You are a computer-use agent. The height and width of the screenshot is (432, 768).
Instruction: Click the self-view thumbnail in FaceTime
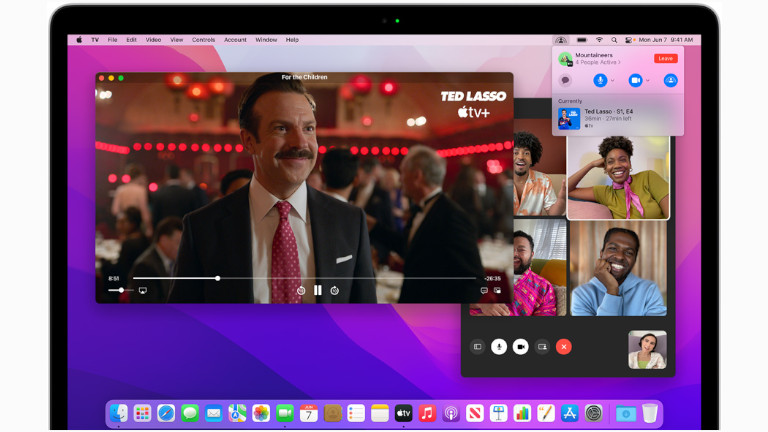pos(648,350)
